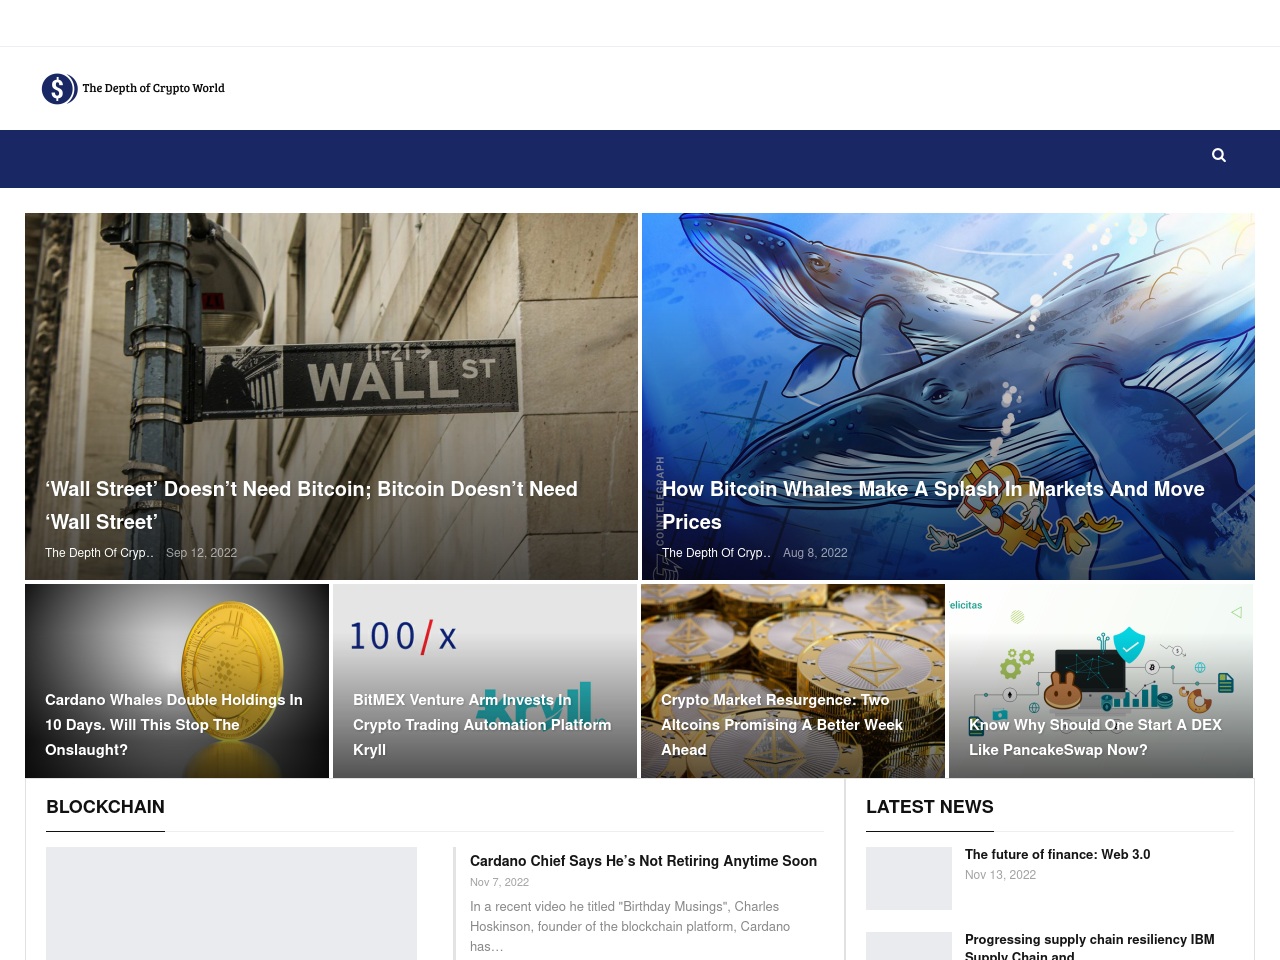Click thumbnail beside Progressing supply chain resiliency

tap(909, 946)
